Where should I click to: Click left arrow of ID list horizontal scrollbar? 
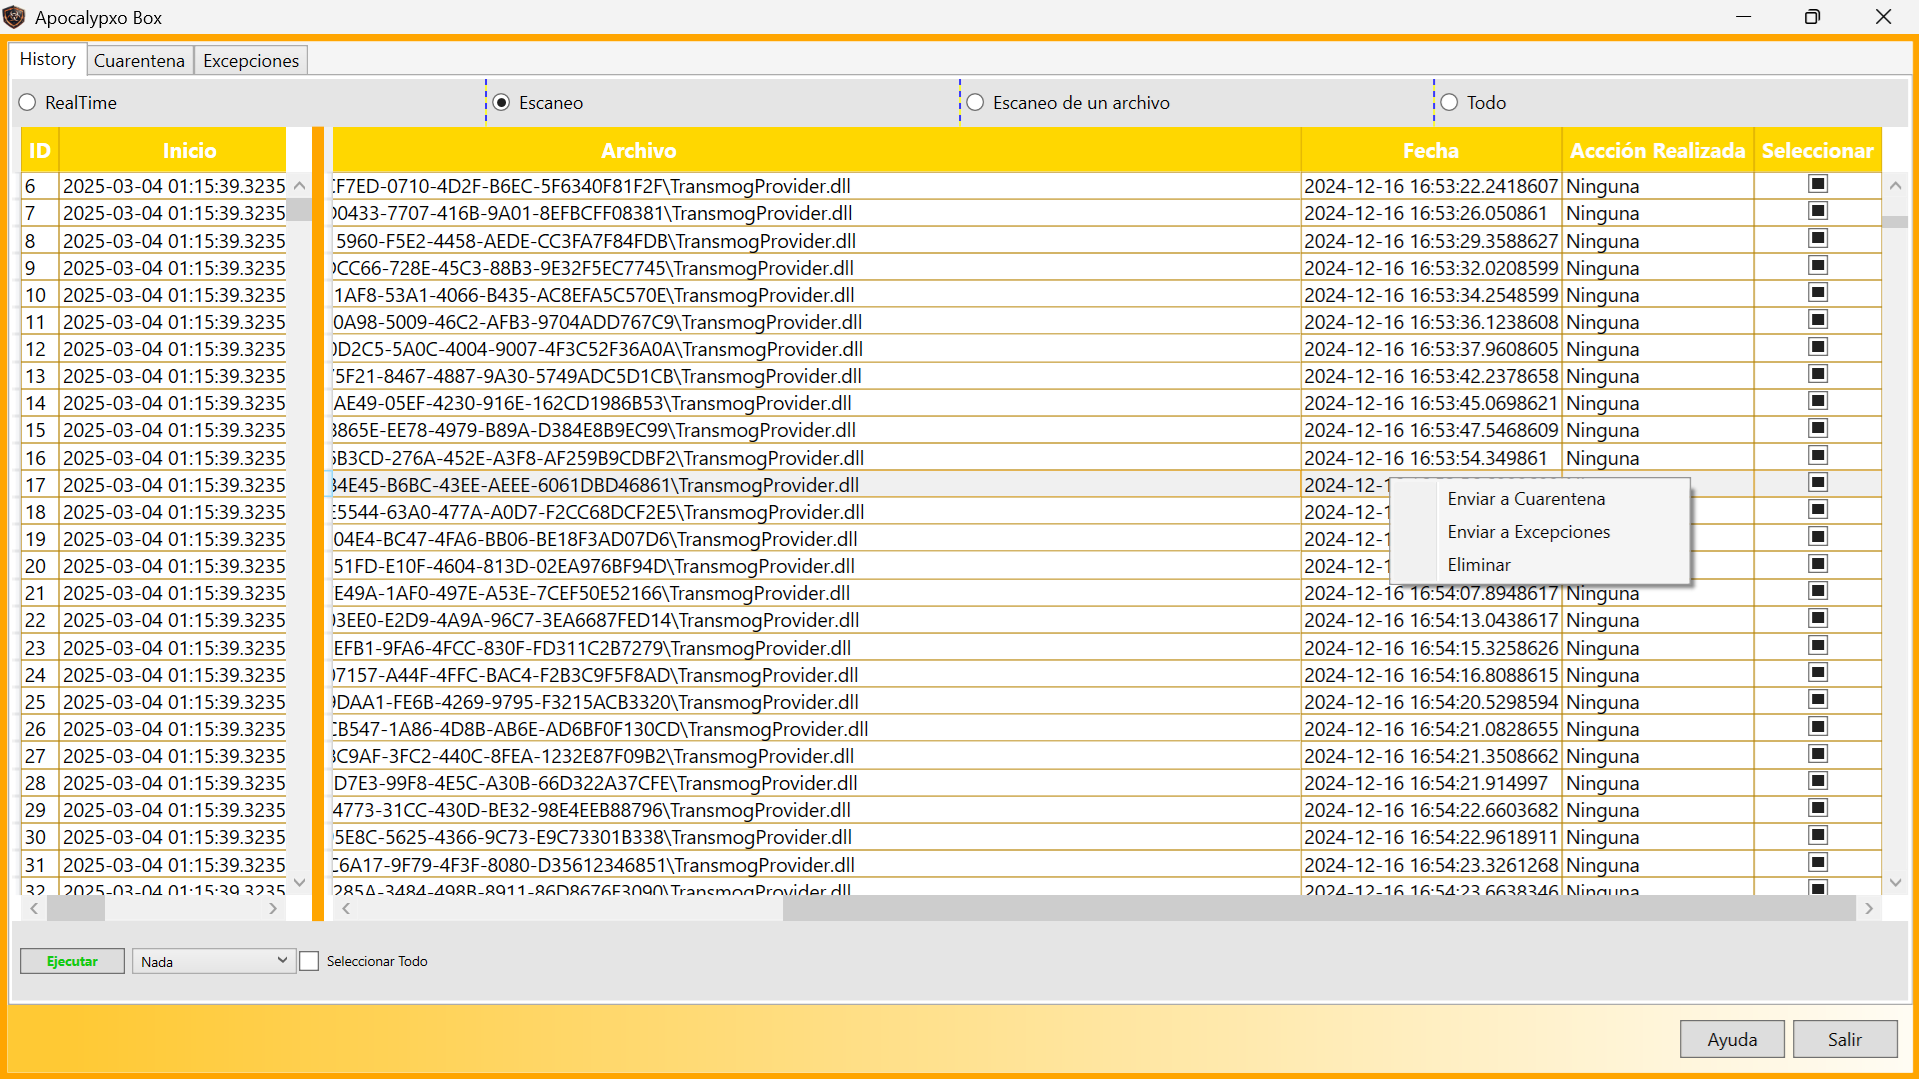[34, 909]
